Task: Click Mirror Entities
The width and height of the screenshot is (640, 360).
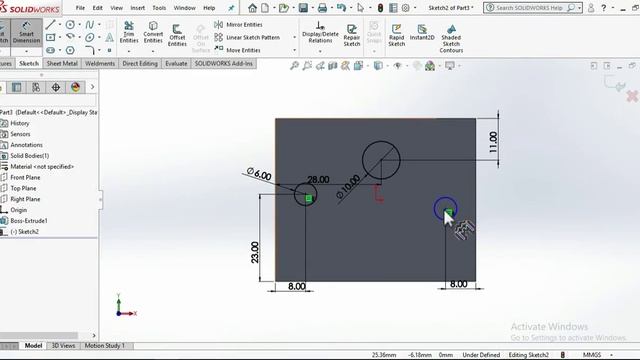Action: (x=238, y=24)
